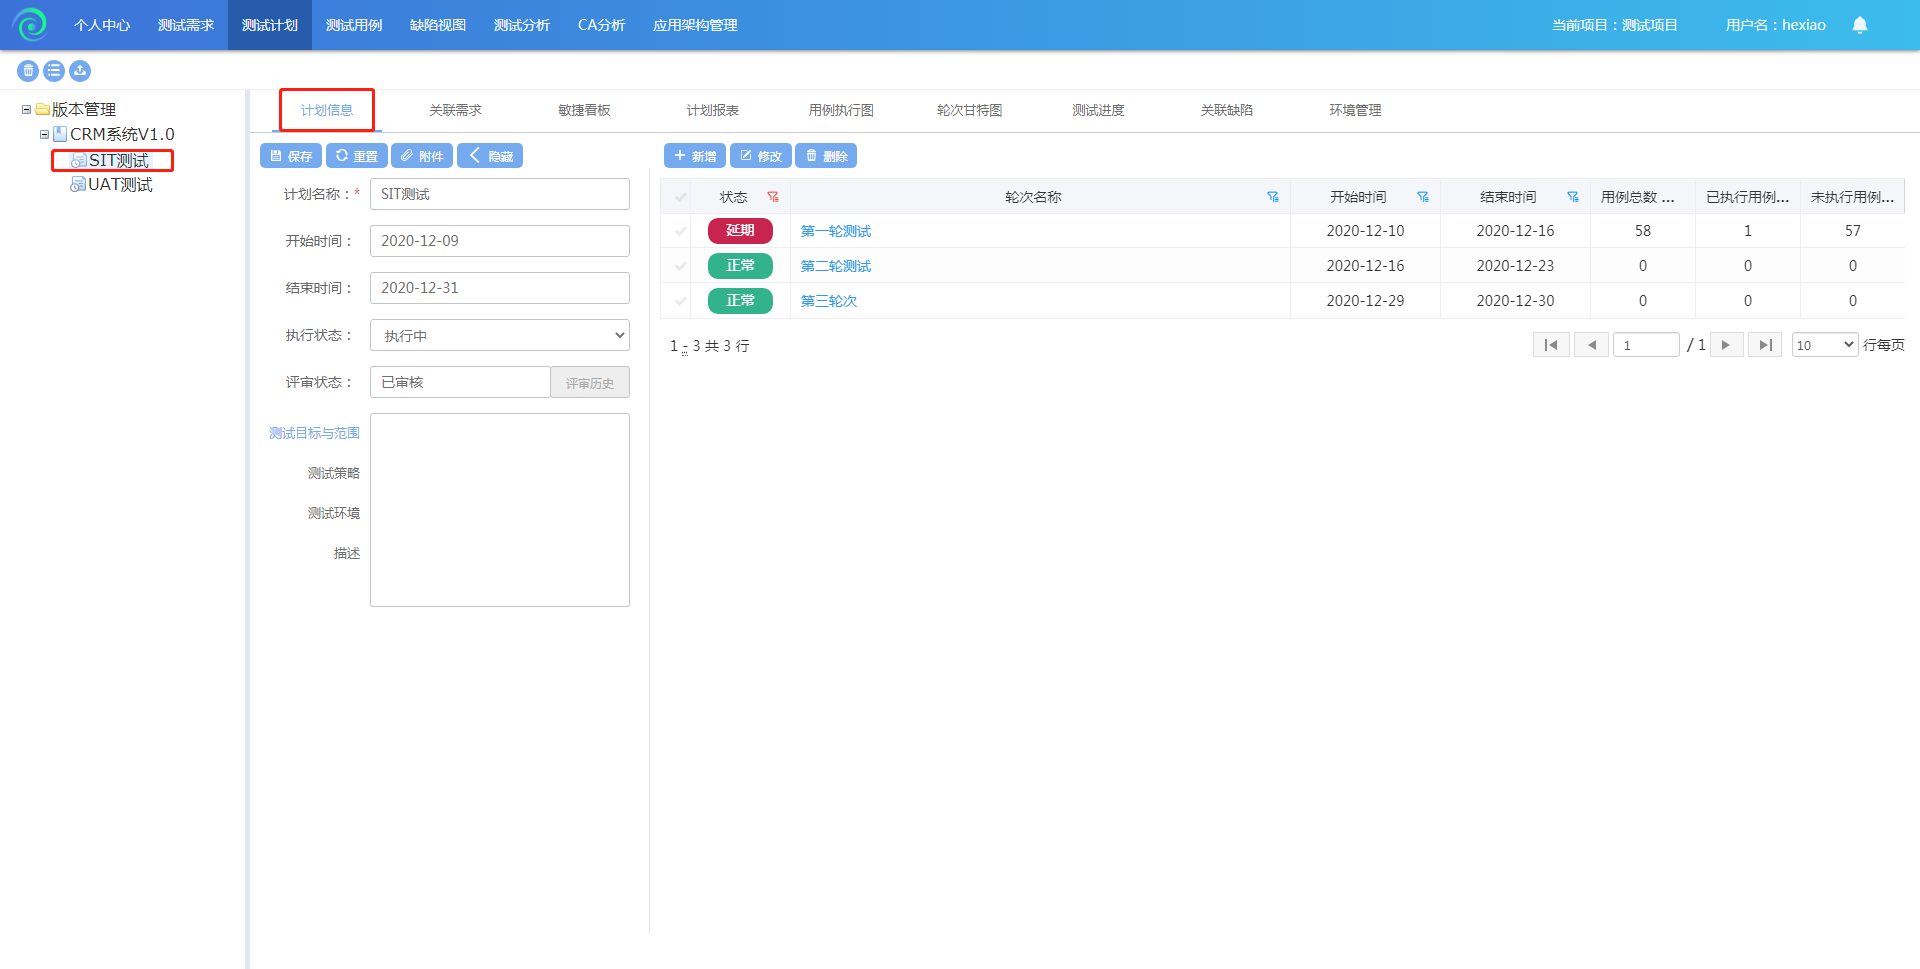This screenshot has height=969, width=1920.
Task: Switch to the 计划信息 tab
Action: (327, 110)
